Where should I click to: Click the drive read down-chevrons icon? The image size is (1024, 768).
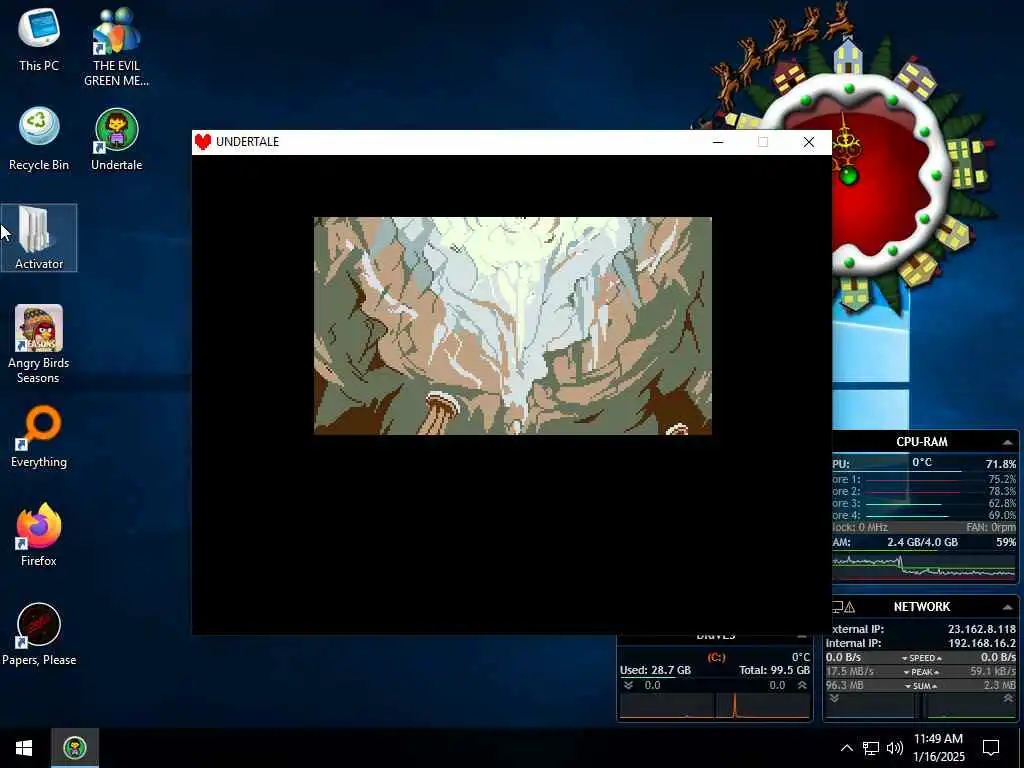tap(628, 685)
